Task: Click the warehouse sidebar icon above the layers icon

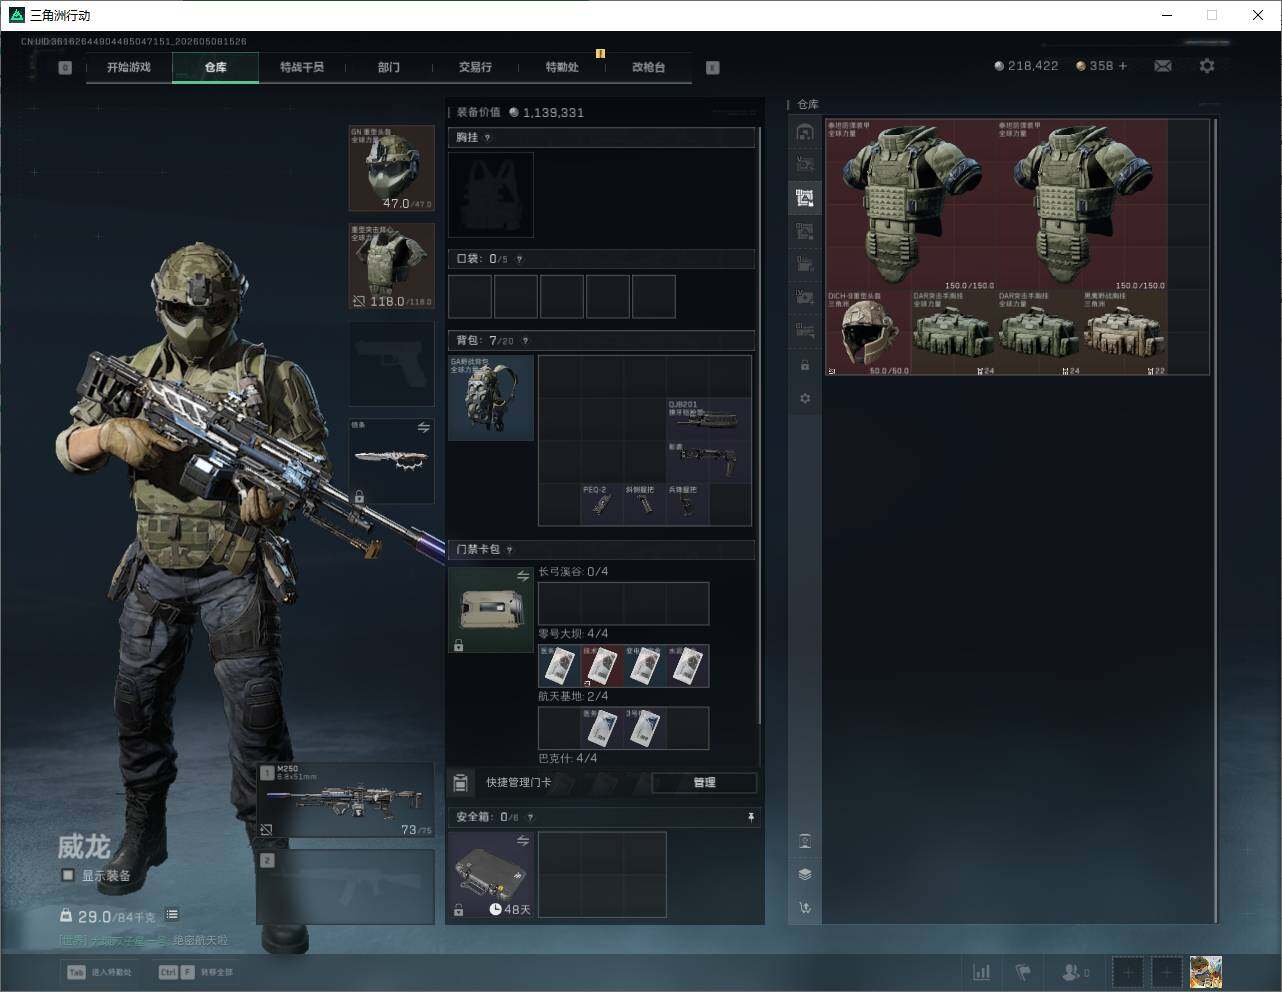Action: coord(805,841)
